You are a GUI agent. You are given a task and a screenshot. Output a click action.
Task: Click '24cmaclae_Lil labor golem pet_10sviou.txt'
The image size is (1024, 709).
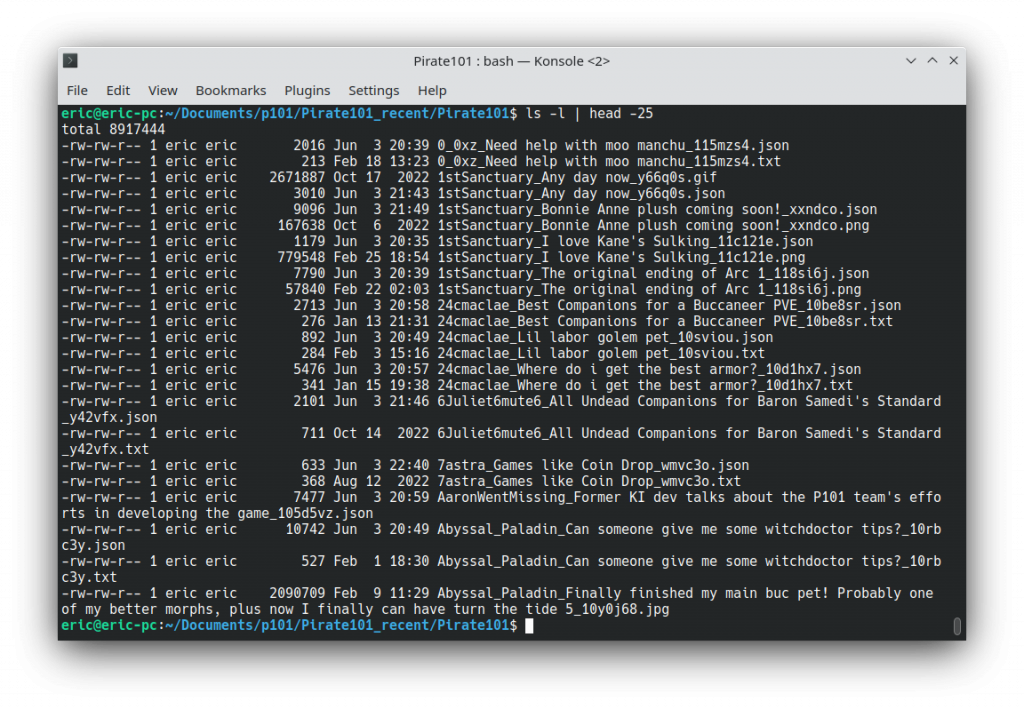point(601,353)
